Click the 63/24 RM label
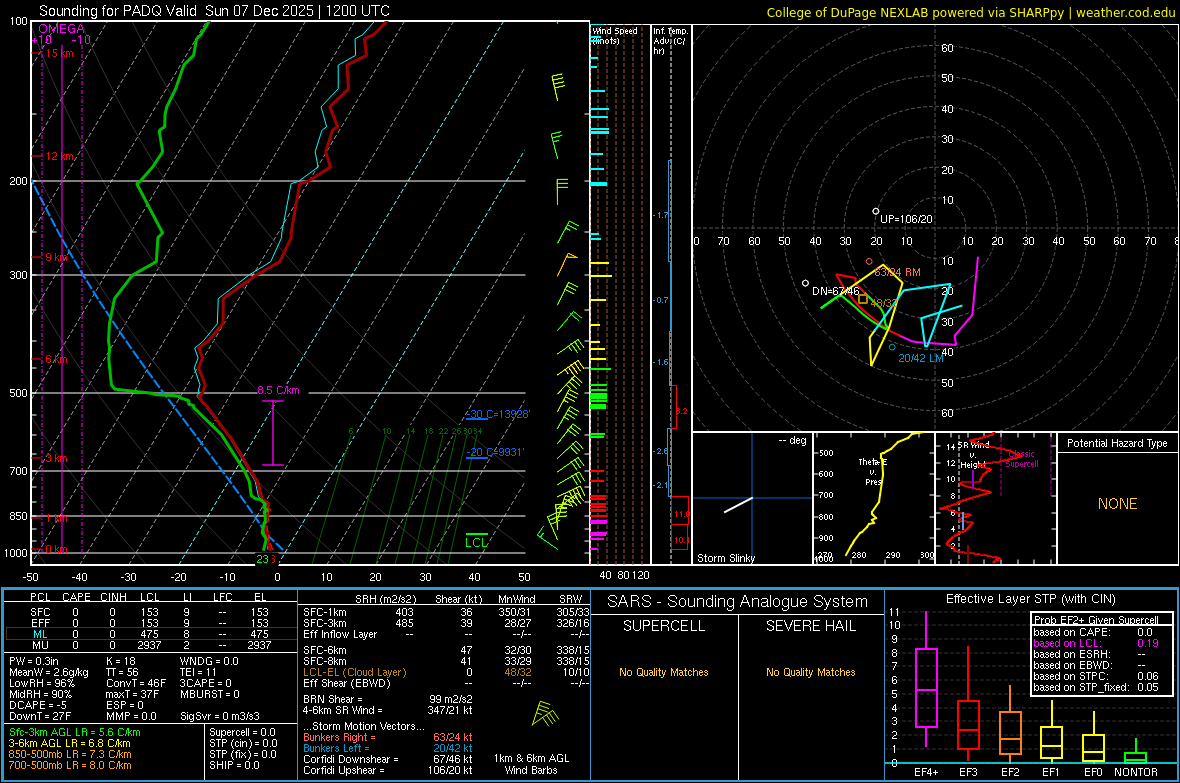 [897, 273]
